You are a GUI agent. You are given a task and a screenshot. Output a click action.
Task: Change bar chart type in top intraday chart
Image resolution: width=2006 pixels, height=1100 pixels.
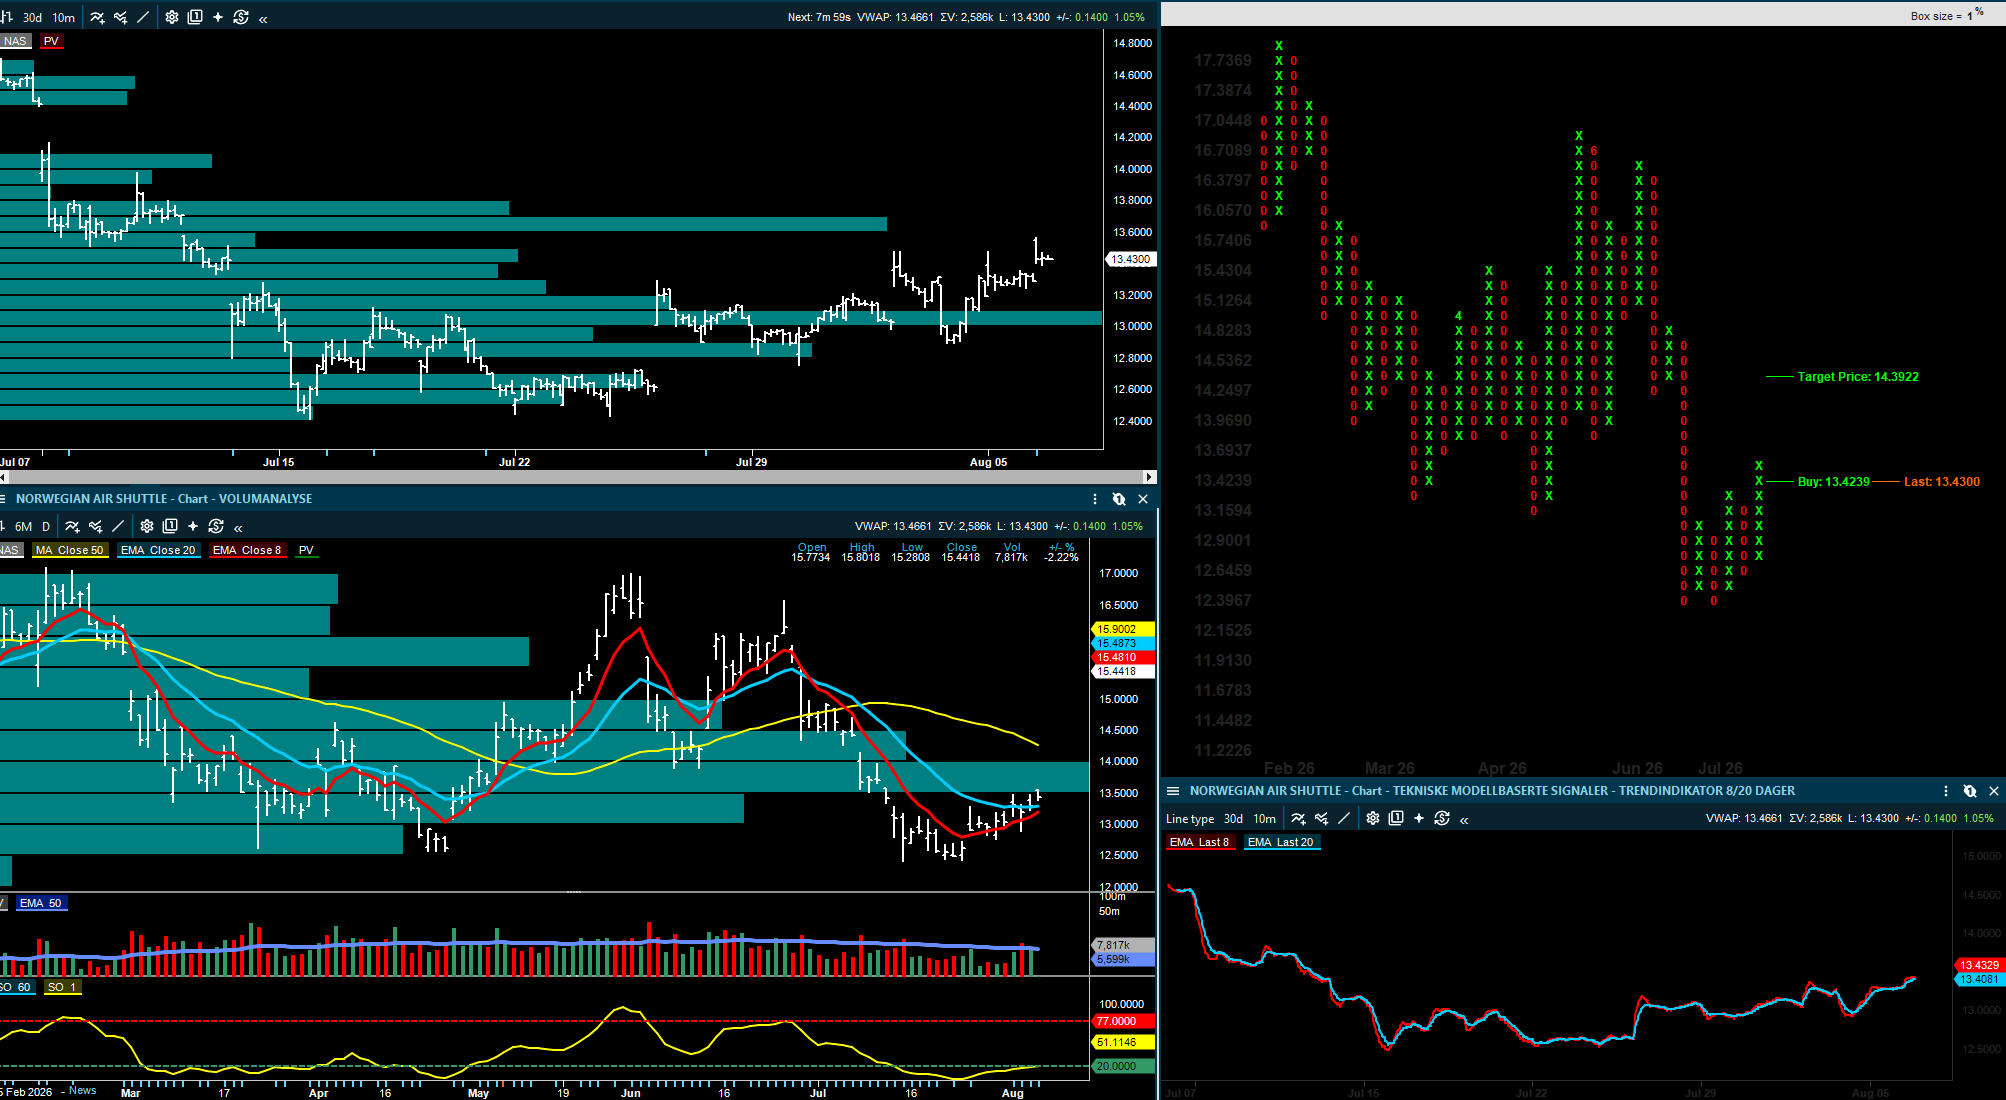(6, 17)
